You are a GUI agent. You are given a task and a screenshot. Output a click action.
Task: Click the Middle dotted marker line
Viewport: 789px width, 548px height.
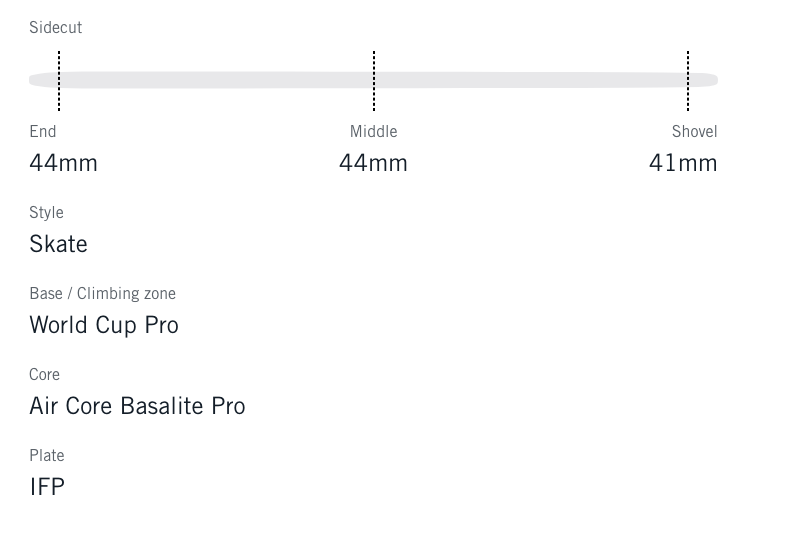pyautogui.click(x=374, y=80)
